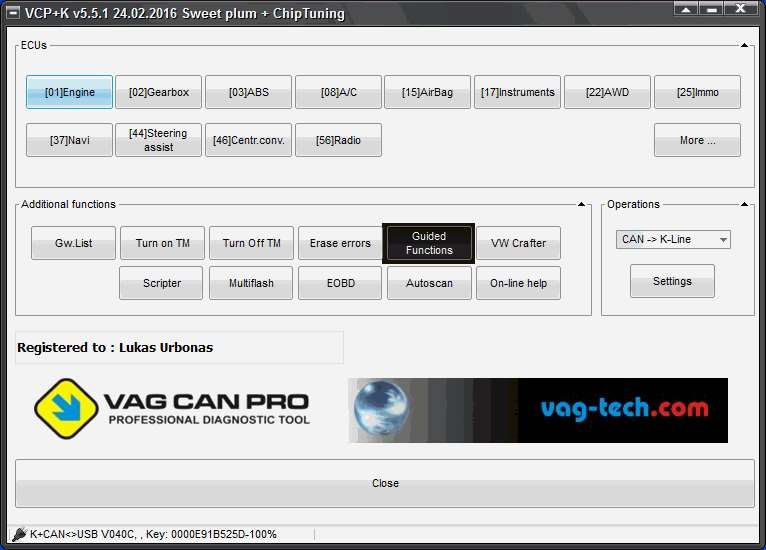Open the Gw.List function

(73, 243)
